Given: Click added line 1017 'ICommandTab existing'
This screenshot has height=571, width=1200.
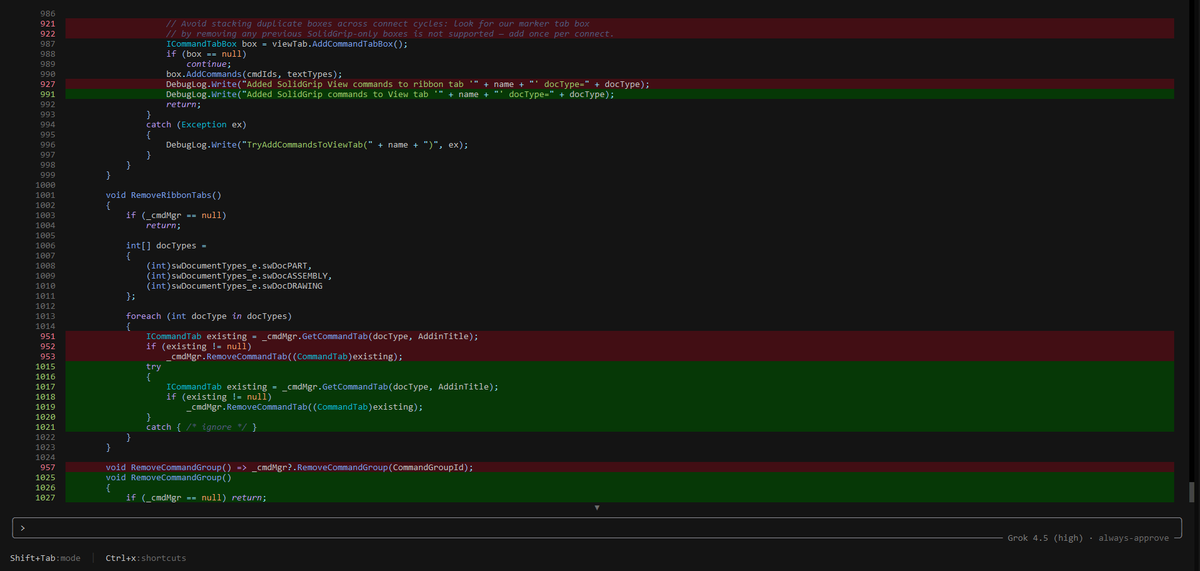Looking at the screenshot, I should coord(332,387).
